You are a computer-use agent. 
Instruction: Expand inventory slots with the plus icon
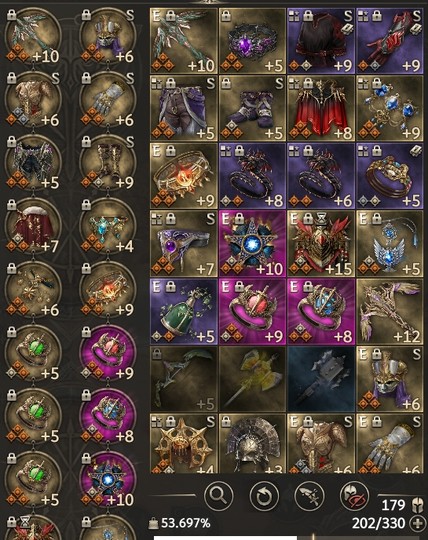click(x=417, y=523)
